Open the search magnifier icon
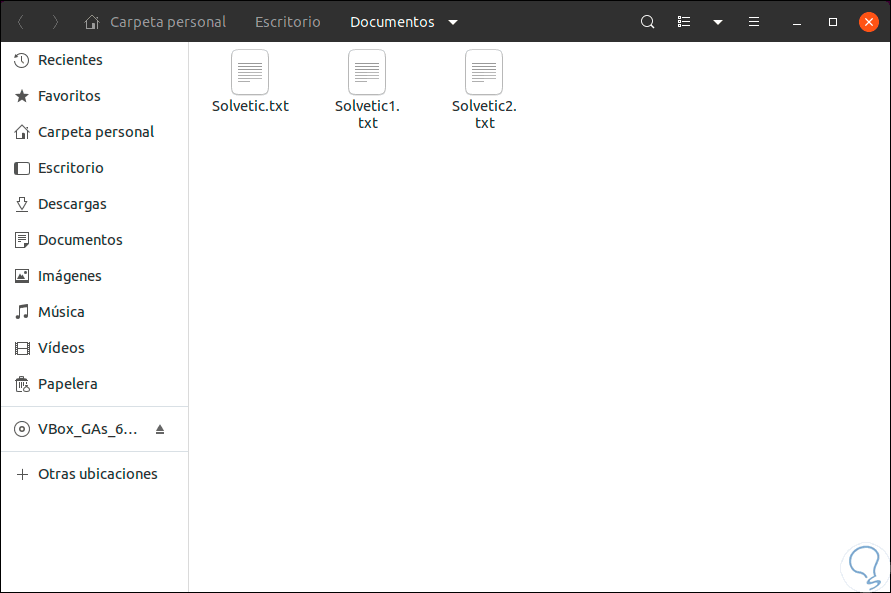The width and height of the screenshot is (891, 593). pyautogui.click(x=647, y=22)
